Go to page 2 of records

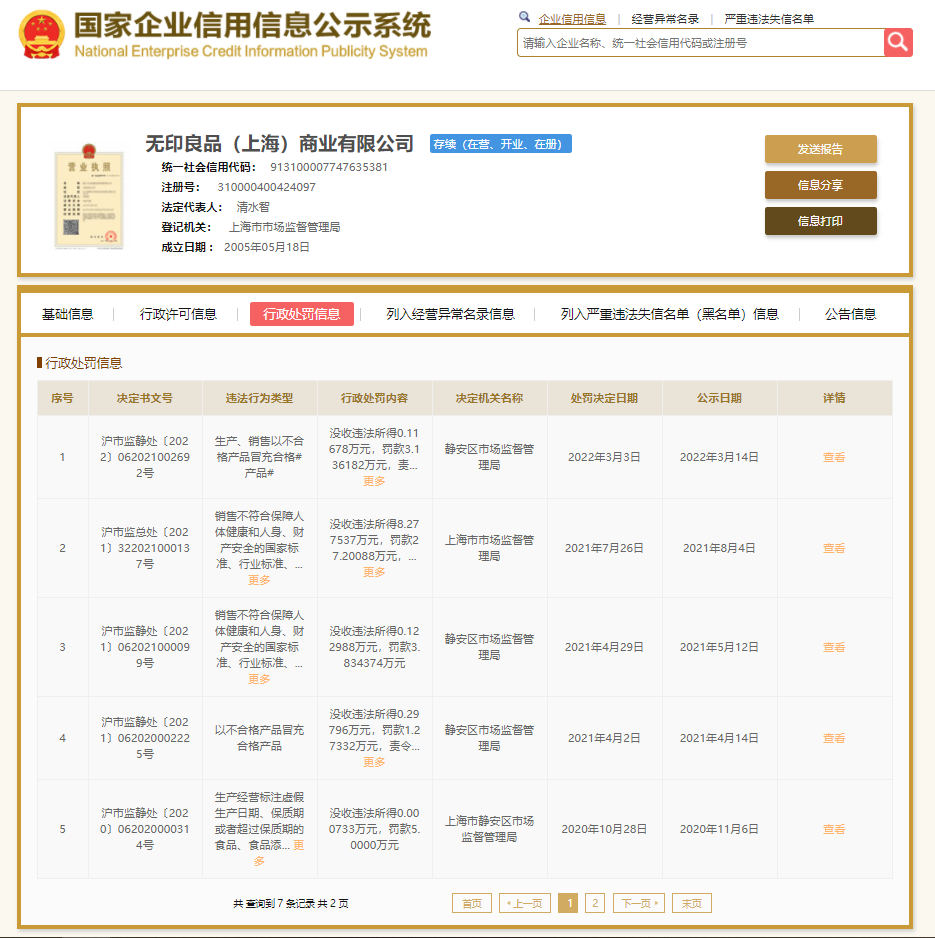click(595, 903)
